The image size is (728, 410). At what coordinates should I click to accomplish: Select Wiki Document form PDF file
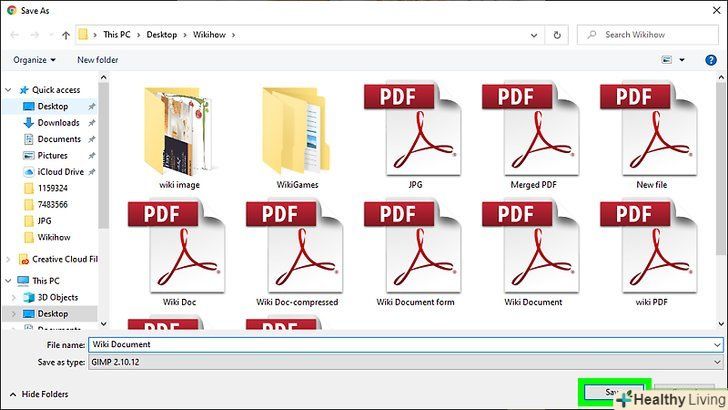click(415, 254)
